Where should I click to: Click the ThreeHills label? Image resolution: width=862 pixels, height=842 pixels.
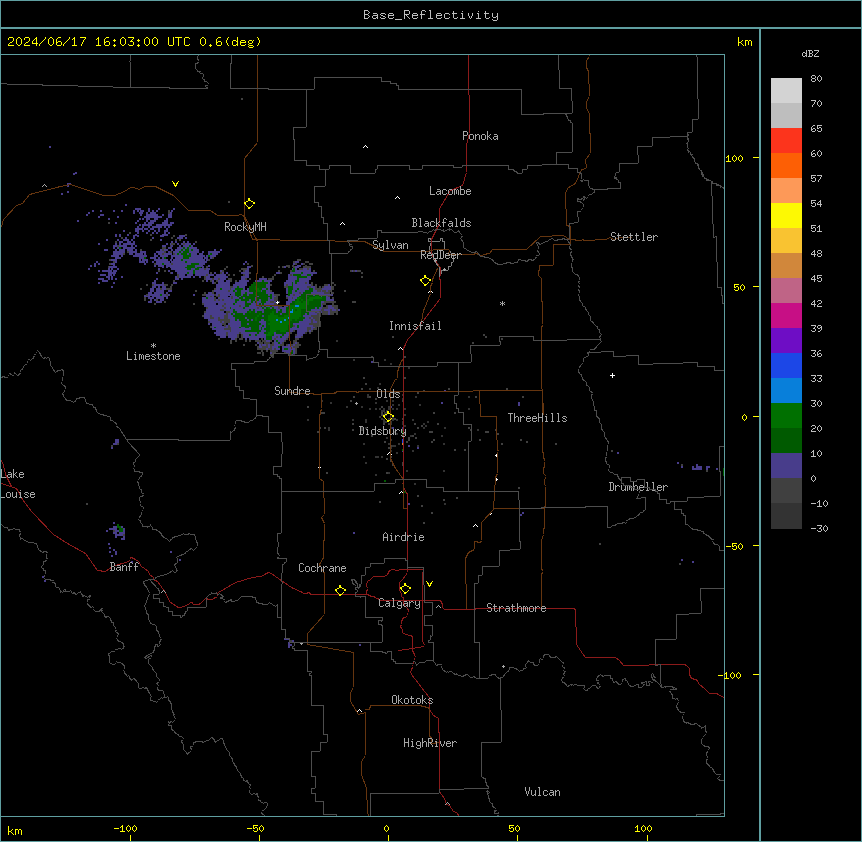pyautogui.click(x=537, y=418)
